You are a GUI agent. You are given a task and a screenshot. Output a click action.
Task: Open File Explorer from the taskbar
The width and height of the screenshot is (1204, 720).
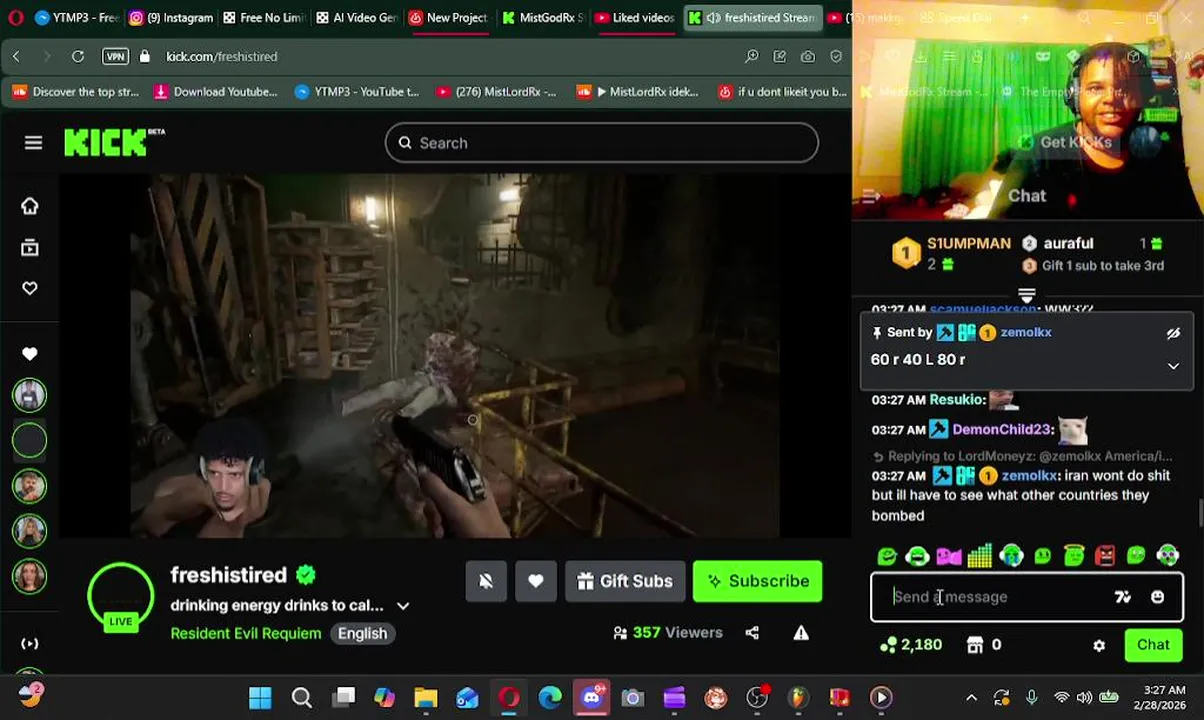(x=426, y=697)
